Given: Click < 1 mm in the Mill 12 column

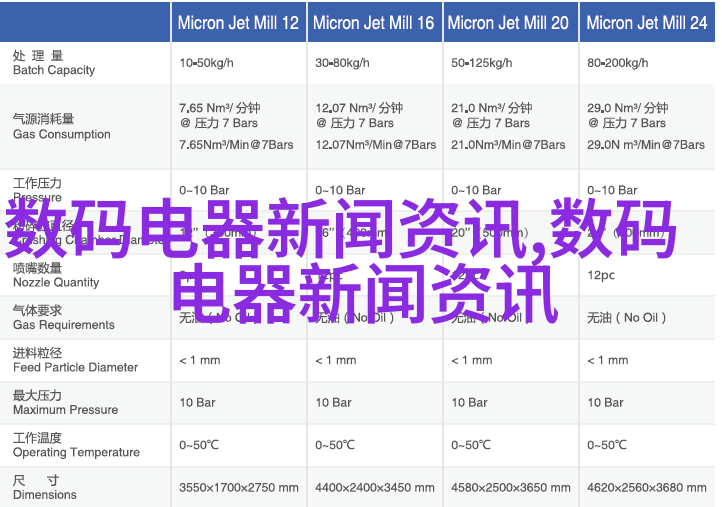Looking at the screenshot, I should [199, 361].
